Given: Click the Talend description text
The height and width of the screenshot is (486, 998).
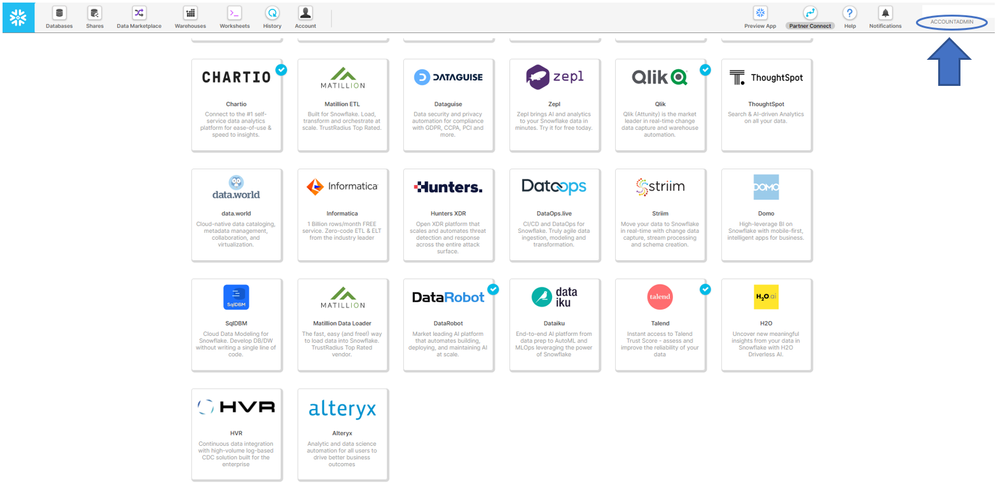Looking at the screenshot, I should 660,344.
